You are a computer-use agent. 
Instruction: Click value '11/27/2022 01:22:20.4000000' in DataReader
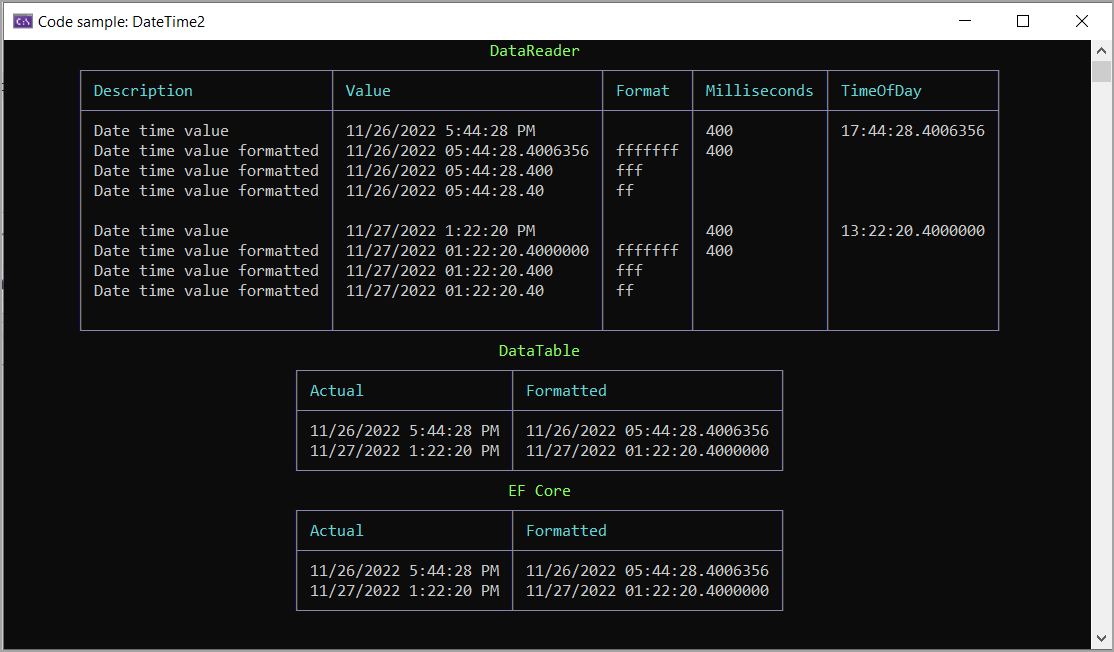click(x=467, y=251)
